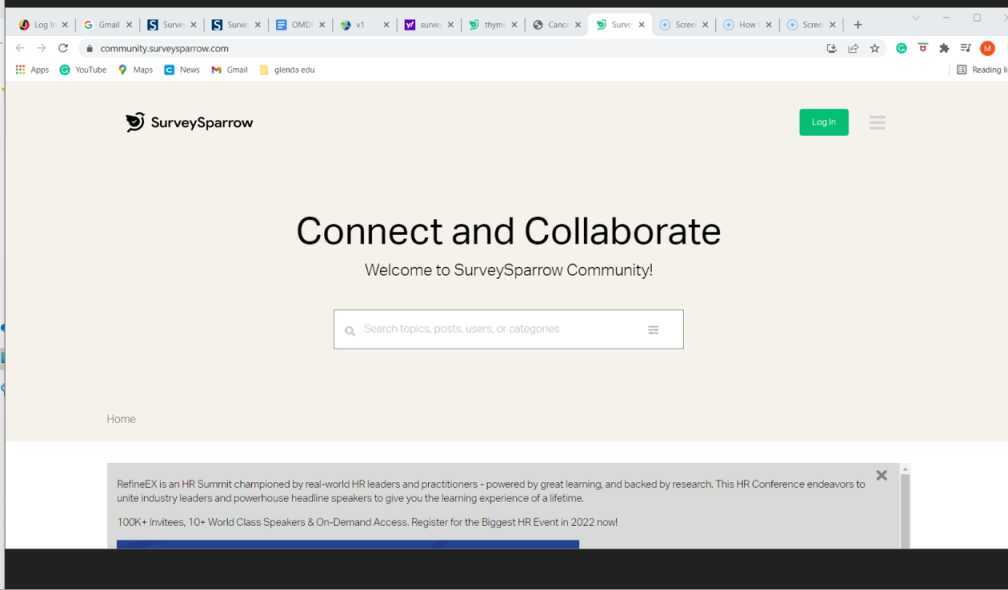The height and width of the screenshot is (590, 1008).
Task: Navigate using the Home breadcrumb link
Action: (x=121, y=418)
